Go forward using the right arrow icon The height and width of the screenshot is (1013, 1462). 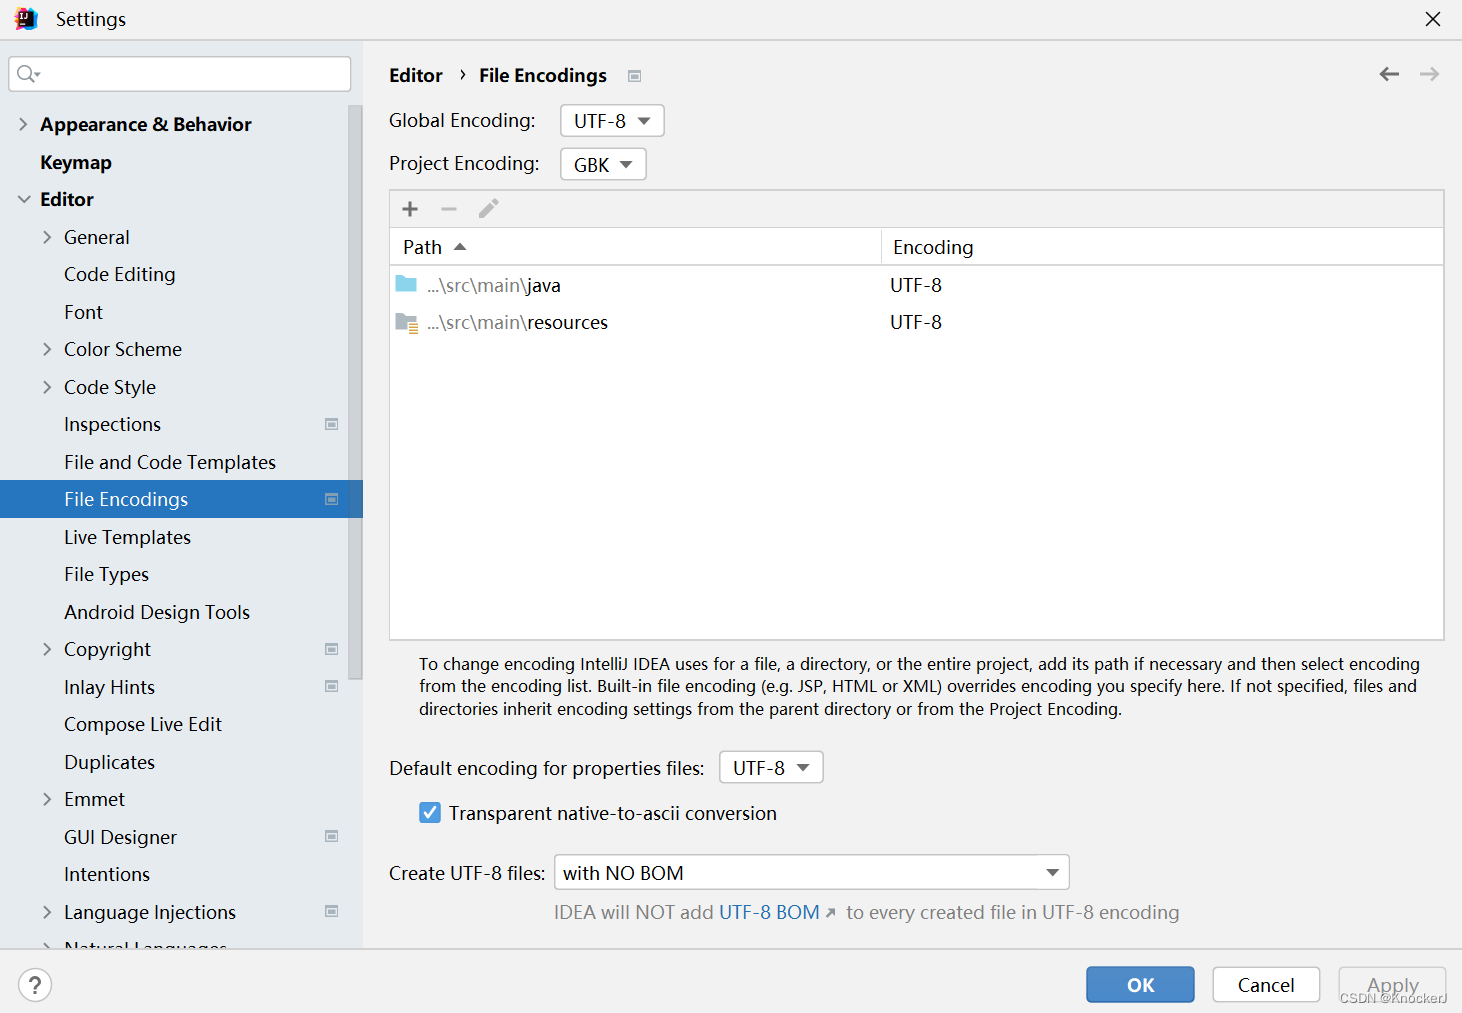point(1429,74)
